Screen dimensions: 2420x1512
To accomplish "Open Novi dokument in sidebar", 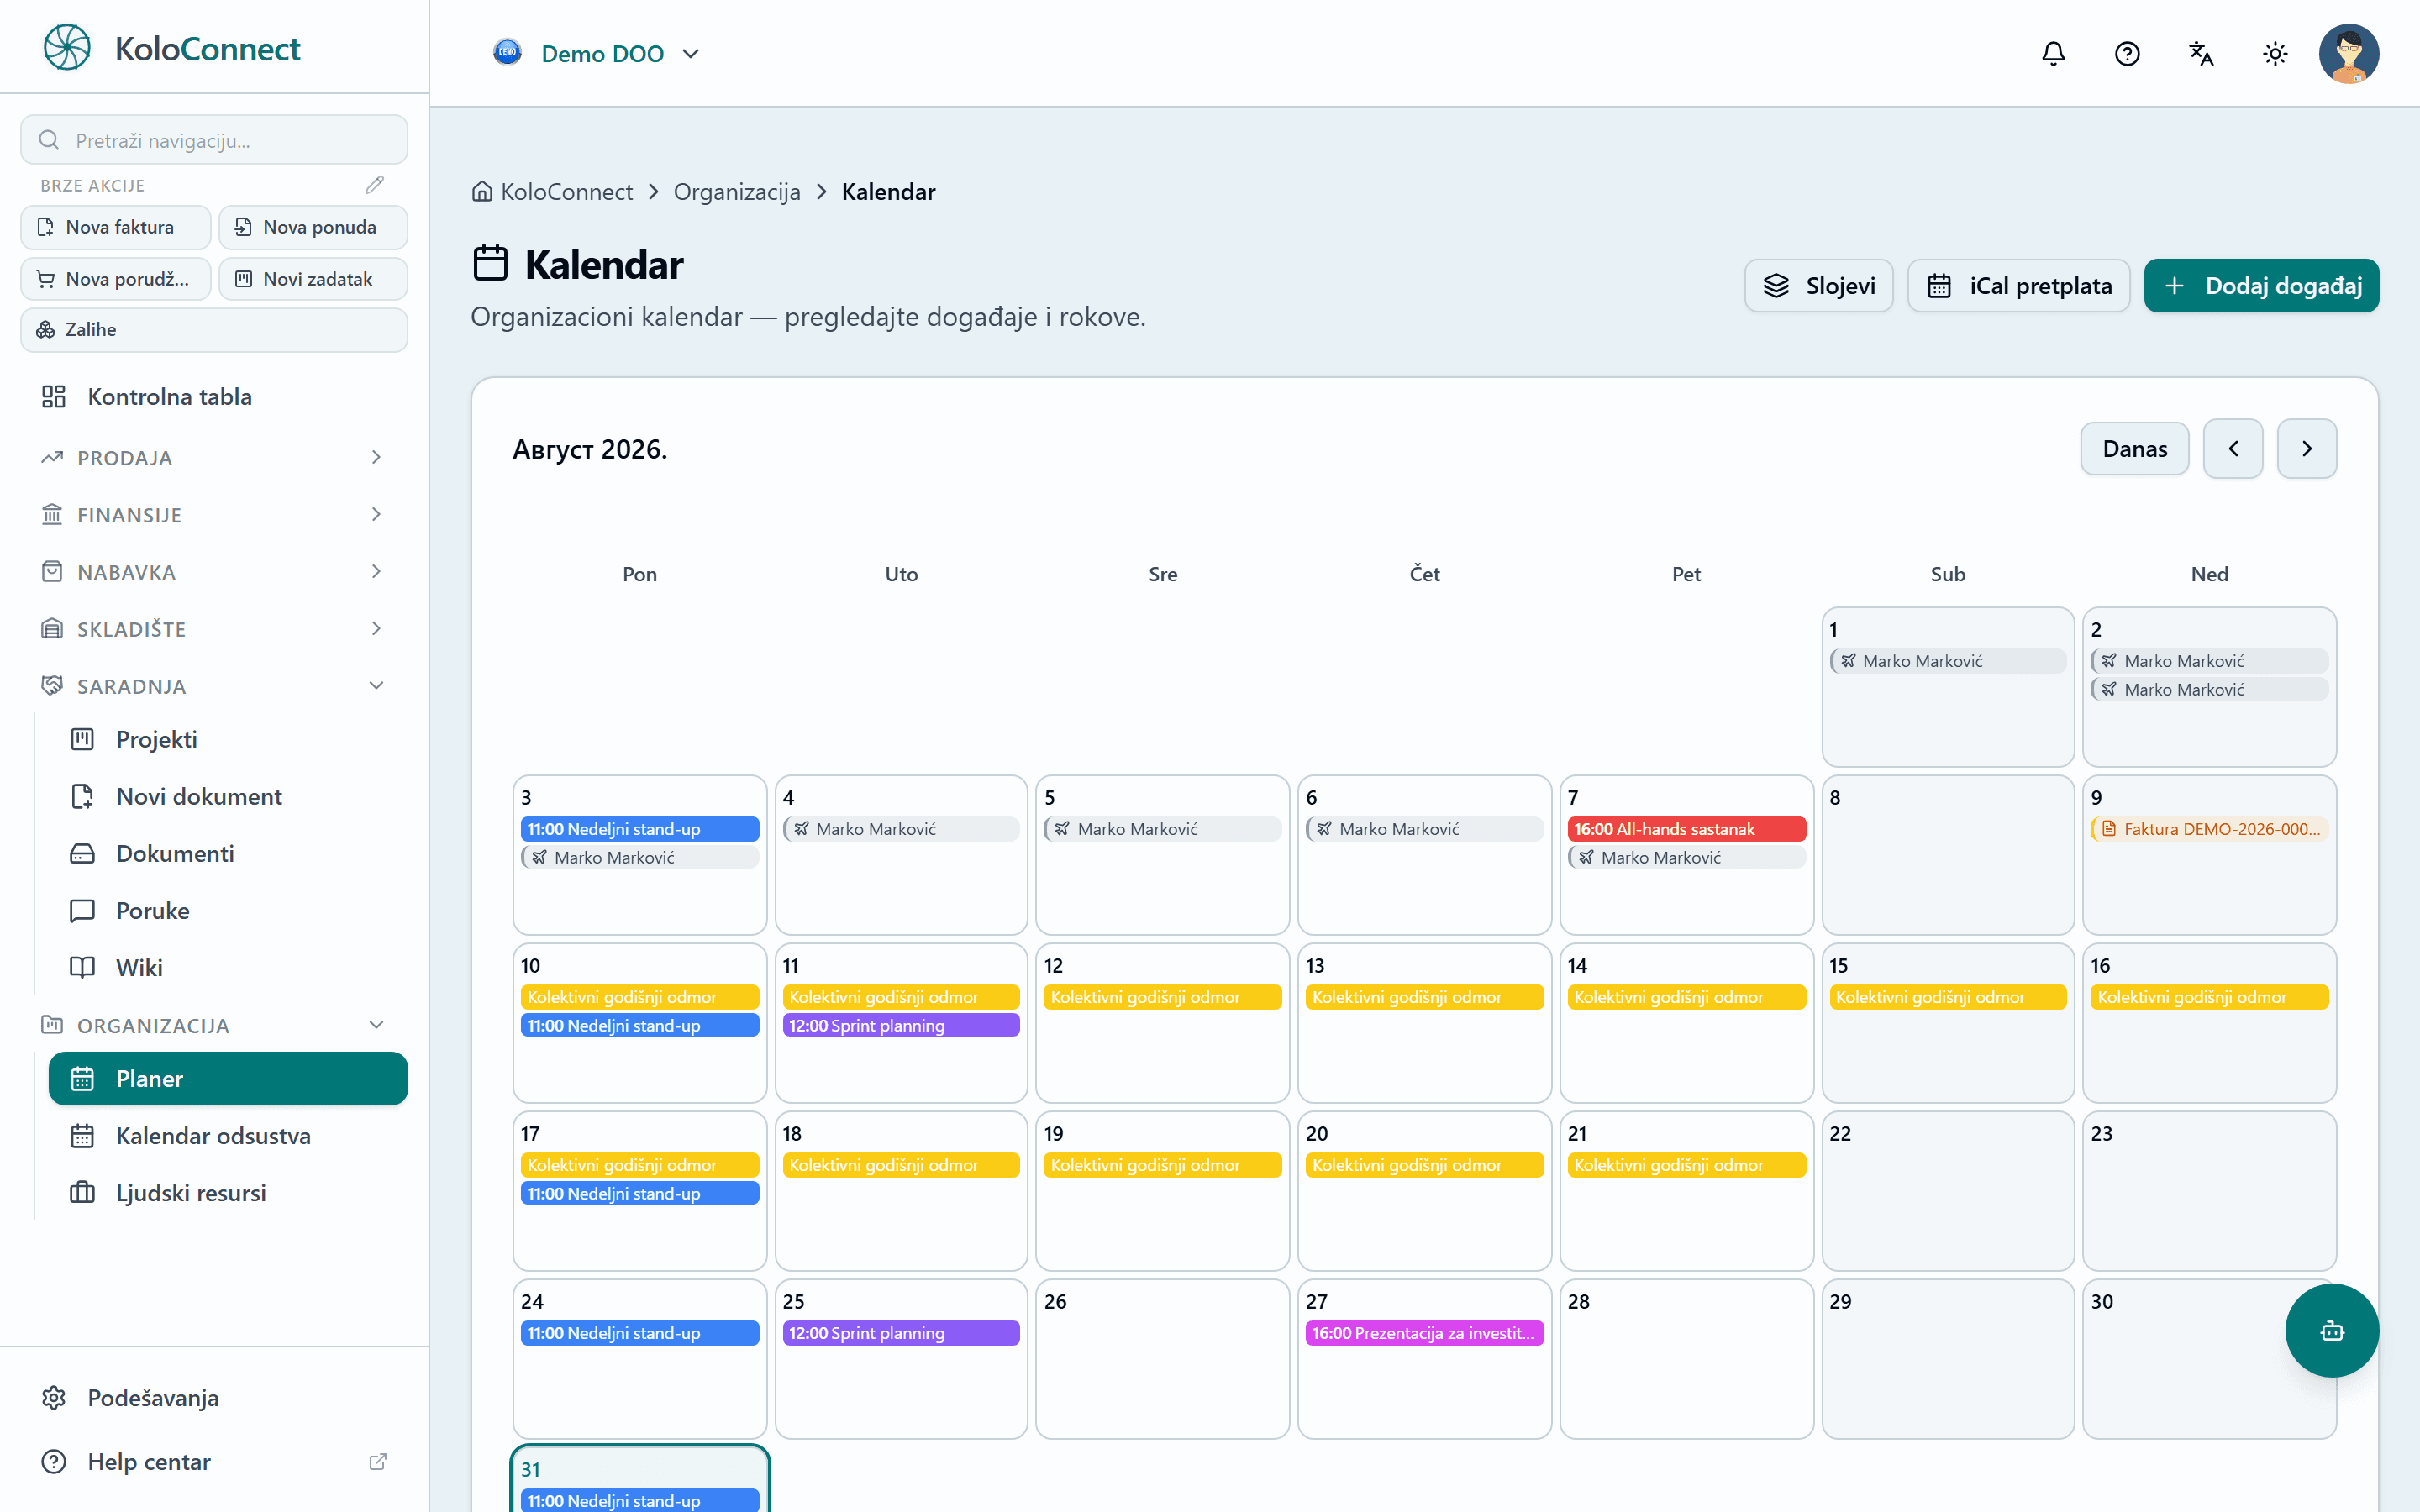I will (228, 796).
